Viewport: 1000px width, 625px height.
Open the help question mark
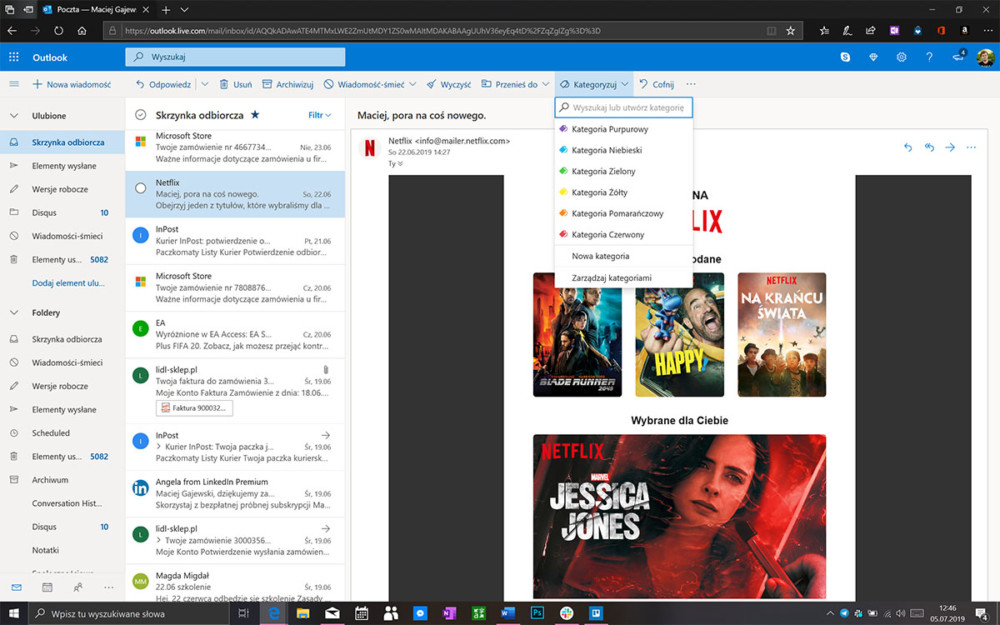(929, 57)
